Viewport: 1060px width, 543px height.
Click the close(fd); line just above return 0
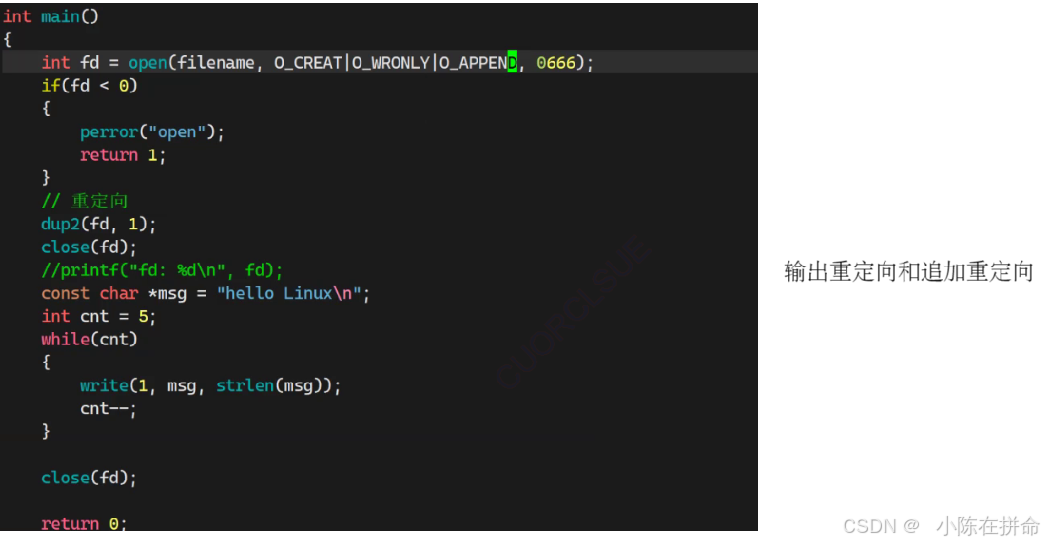(89, 478)
